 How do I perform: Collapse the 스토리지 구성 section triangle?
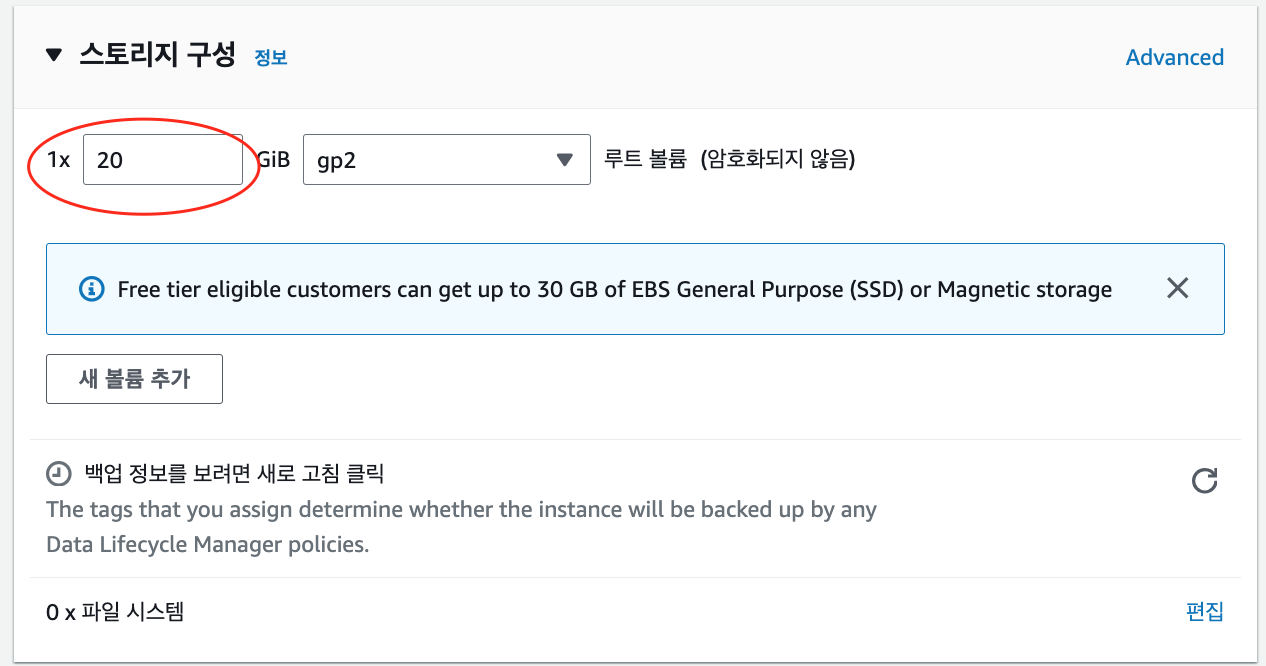(x=54, y=56)
